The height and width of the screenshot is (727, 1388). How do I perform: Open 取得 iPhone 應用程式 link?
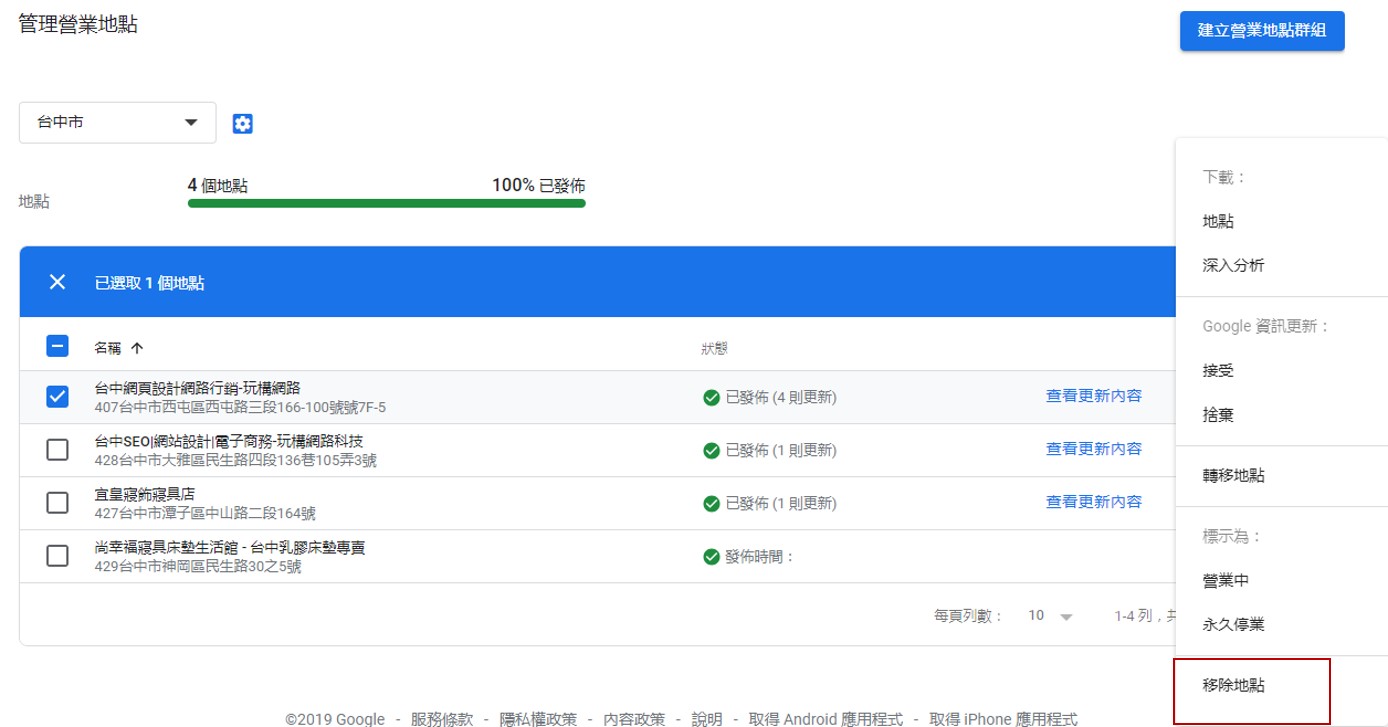coord(1003,719)
